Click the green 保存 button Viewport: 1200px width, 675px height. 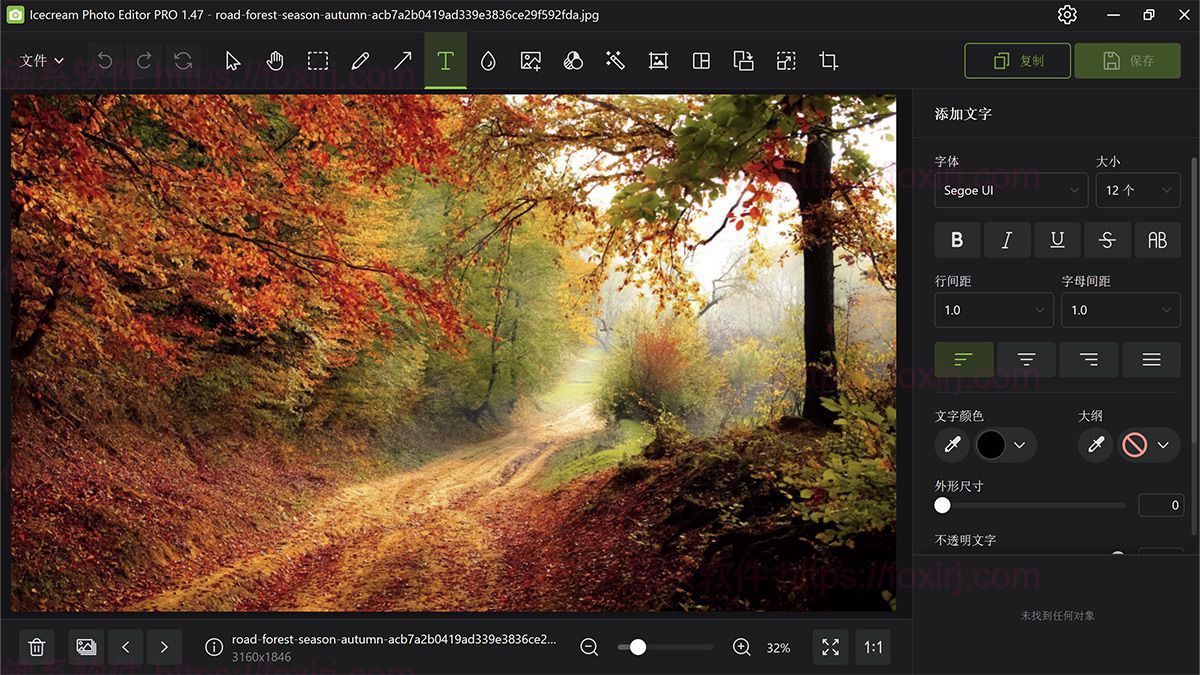pos(1127,61)
